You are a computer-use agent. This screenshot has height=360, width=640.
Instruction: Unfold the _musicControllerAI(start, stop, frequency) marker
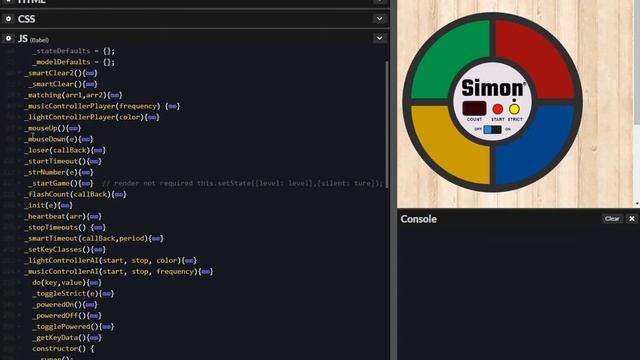tap(205, 271)
